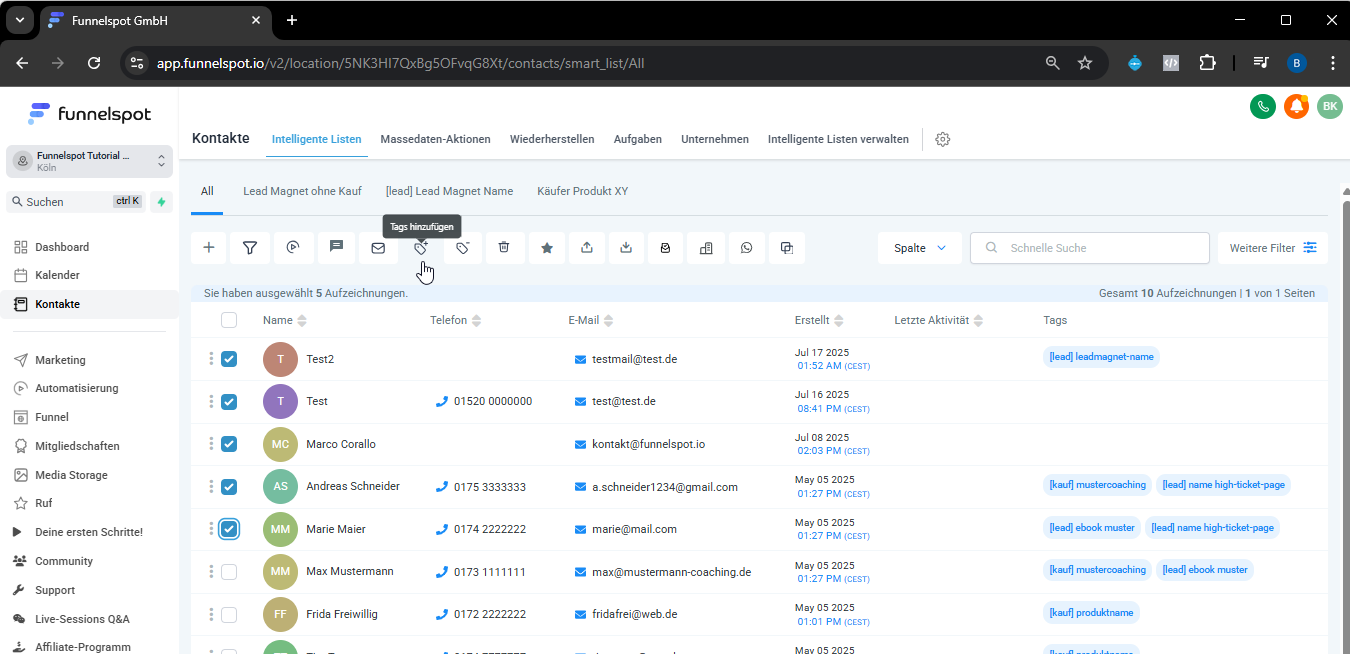Bookmark this page with the star icon

pyautogui.click(x=1085, y=62)
